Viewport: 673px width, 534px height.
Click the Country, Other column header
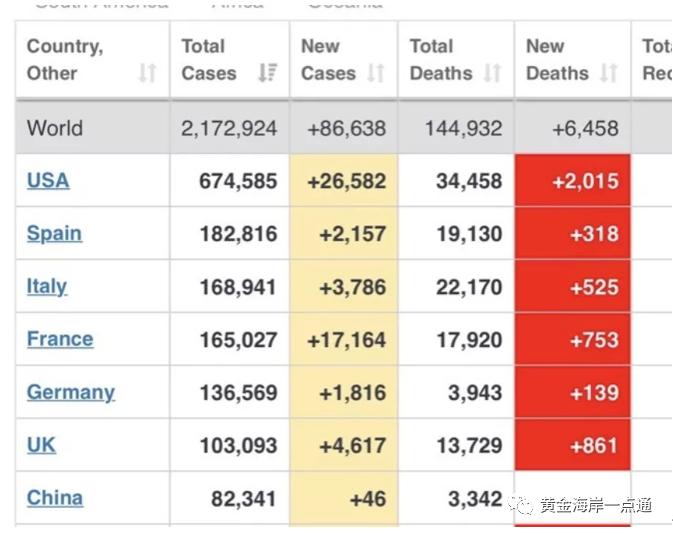tap(65, 60)
